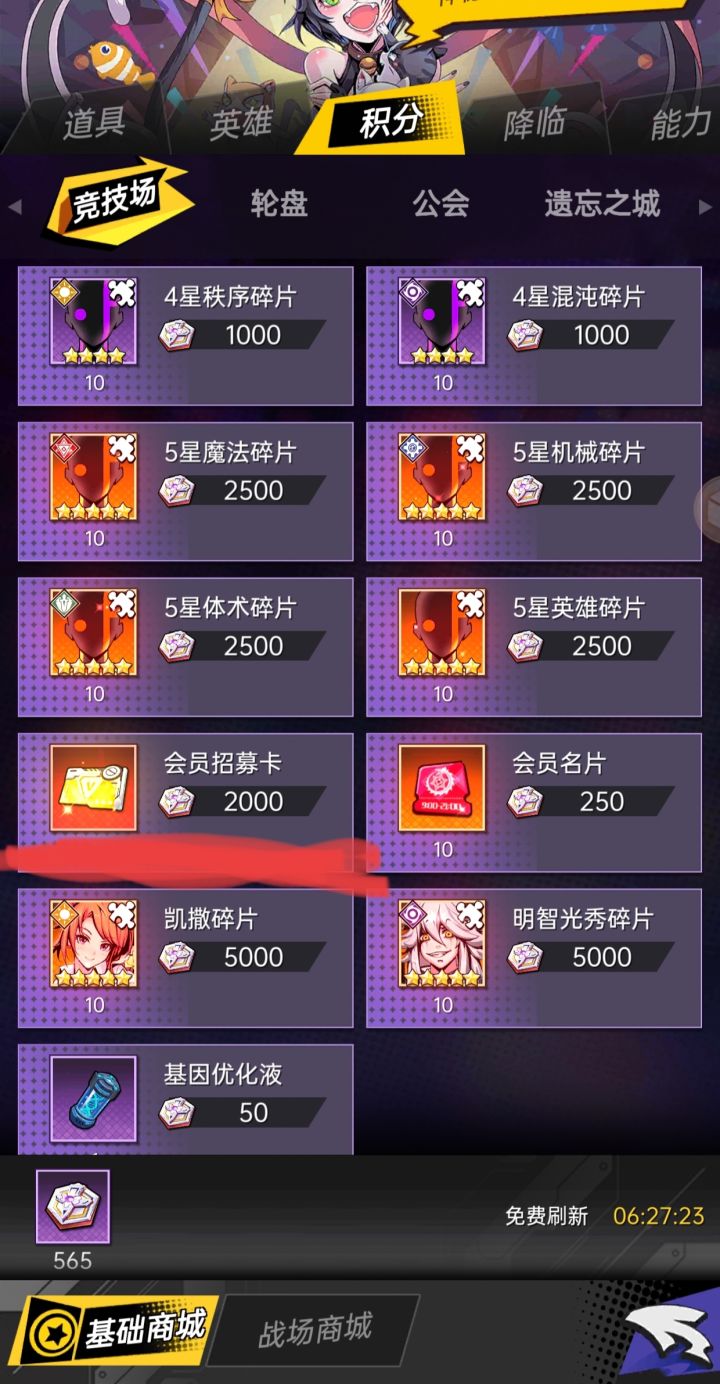This screenshot has width=720, height=1384.
Task: Select the 4星秩序碎片 shard icon
Action: [x=94, y=323]
